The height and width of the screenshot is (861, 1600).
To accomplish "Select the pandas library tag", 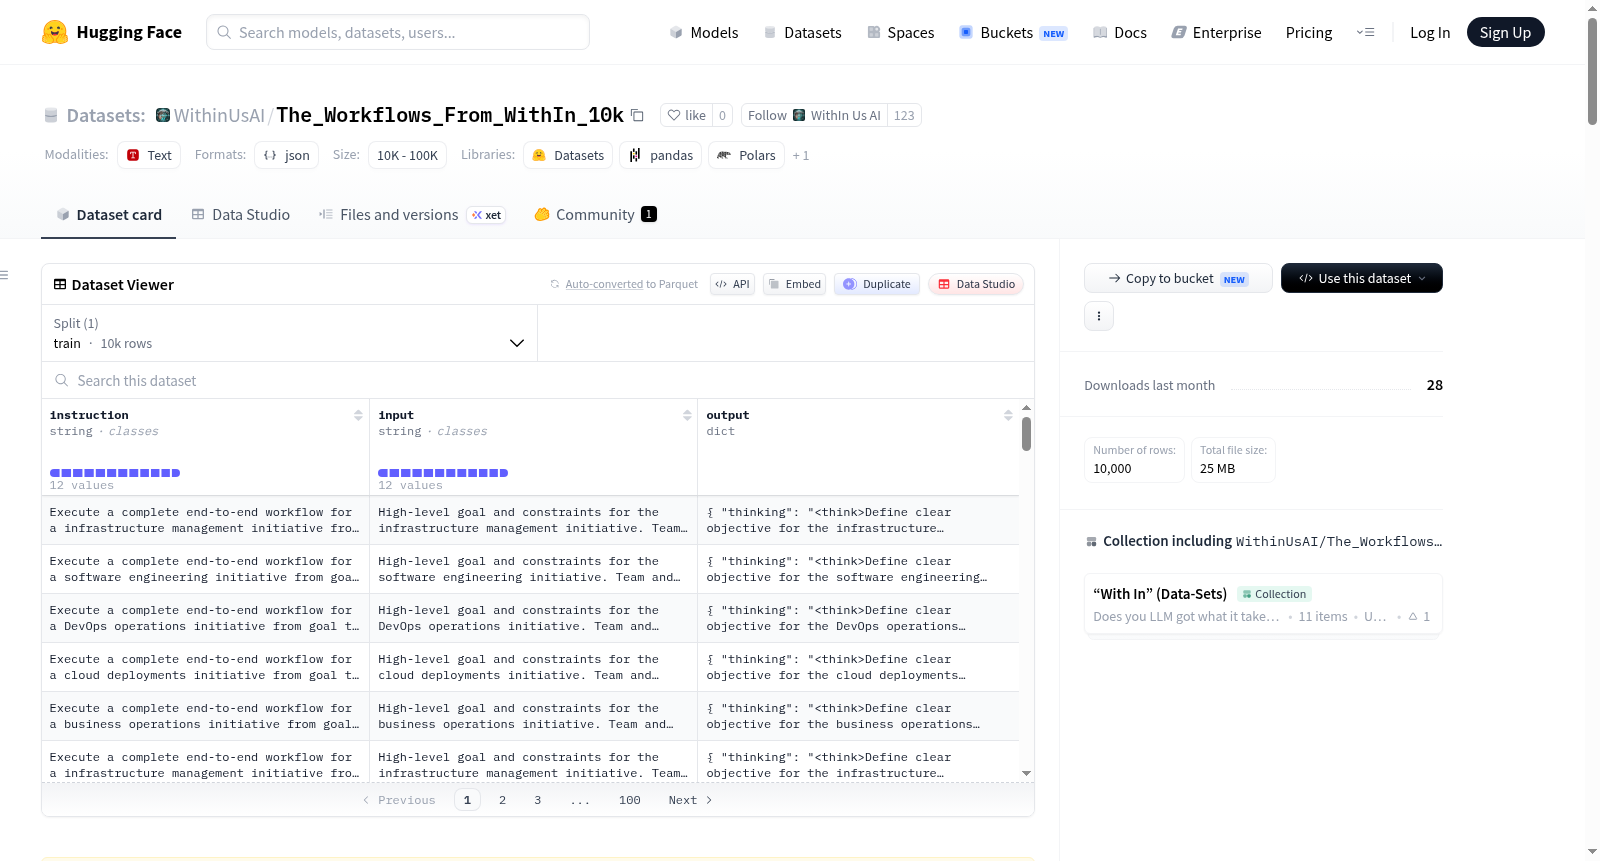I will point(661,155).
